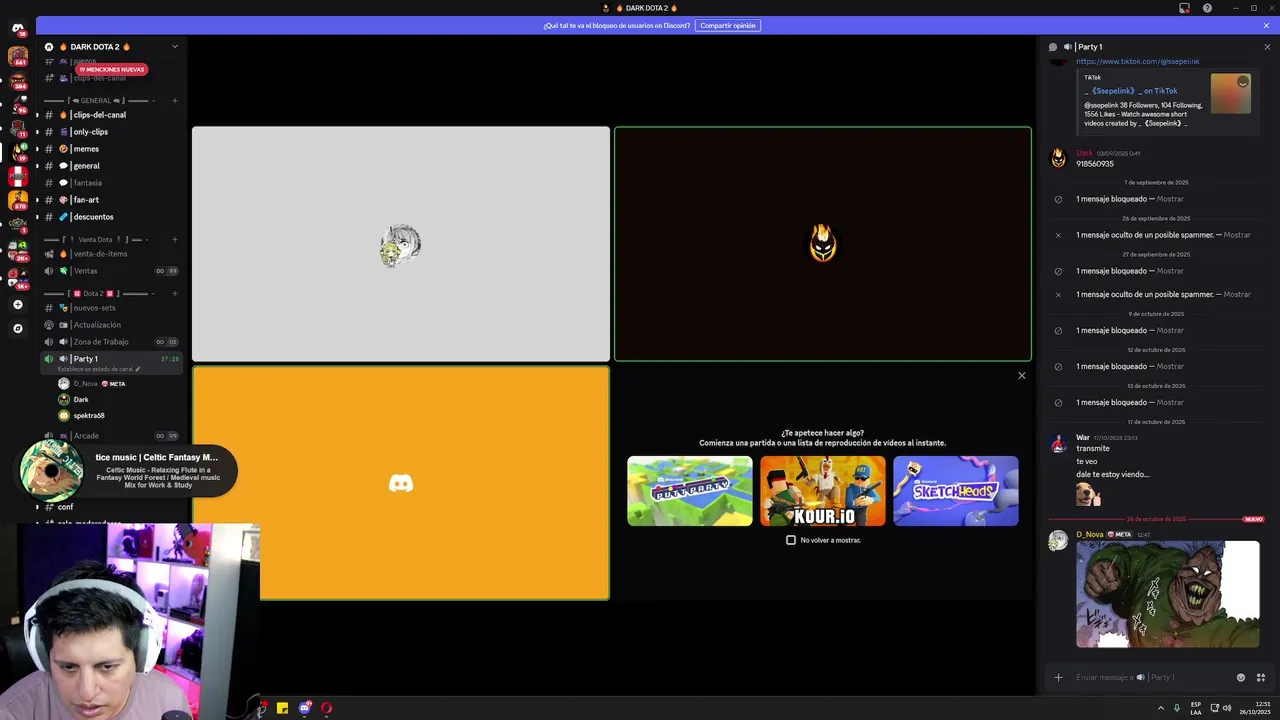Check 'No volver a mostrar' checkbox
This screenshot has height=720, width=1280.
(791, 540)
